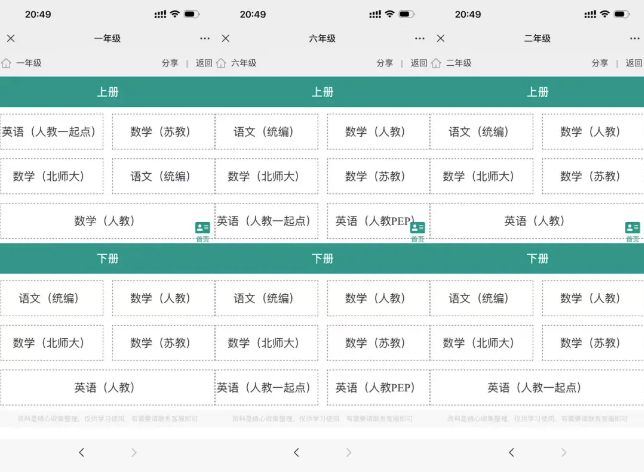Viewport: 644px width, 472px height.
Task: Open 数学(人教) in 二年级 上册
Action: click(593, 131)
